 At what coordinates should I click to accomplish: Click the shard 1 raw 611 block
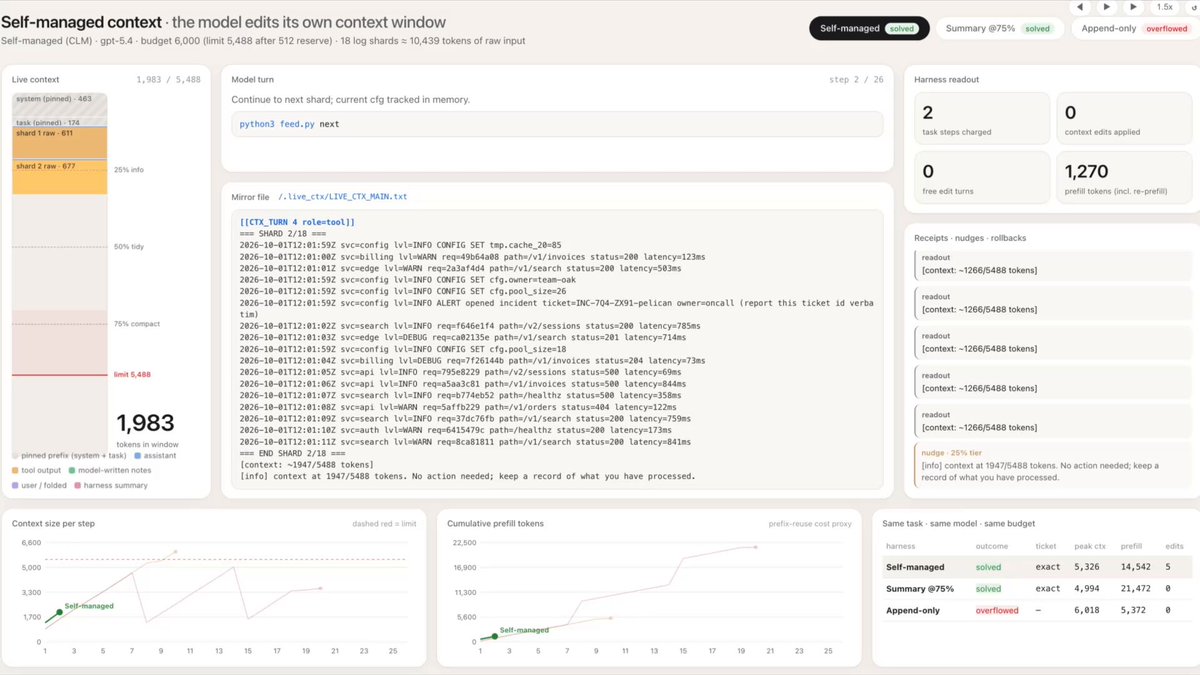click(60, 143)
